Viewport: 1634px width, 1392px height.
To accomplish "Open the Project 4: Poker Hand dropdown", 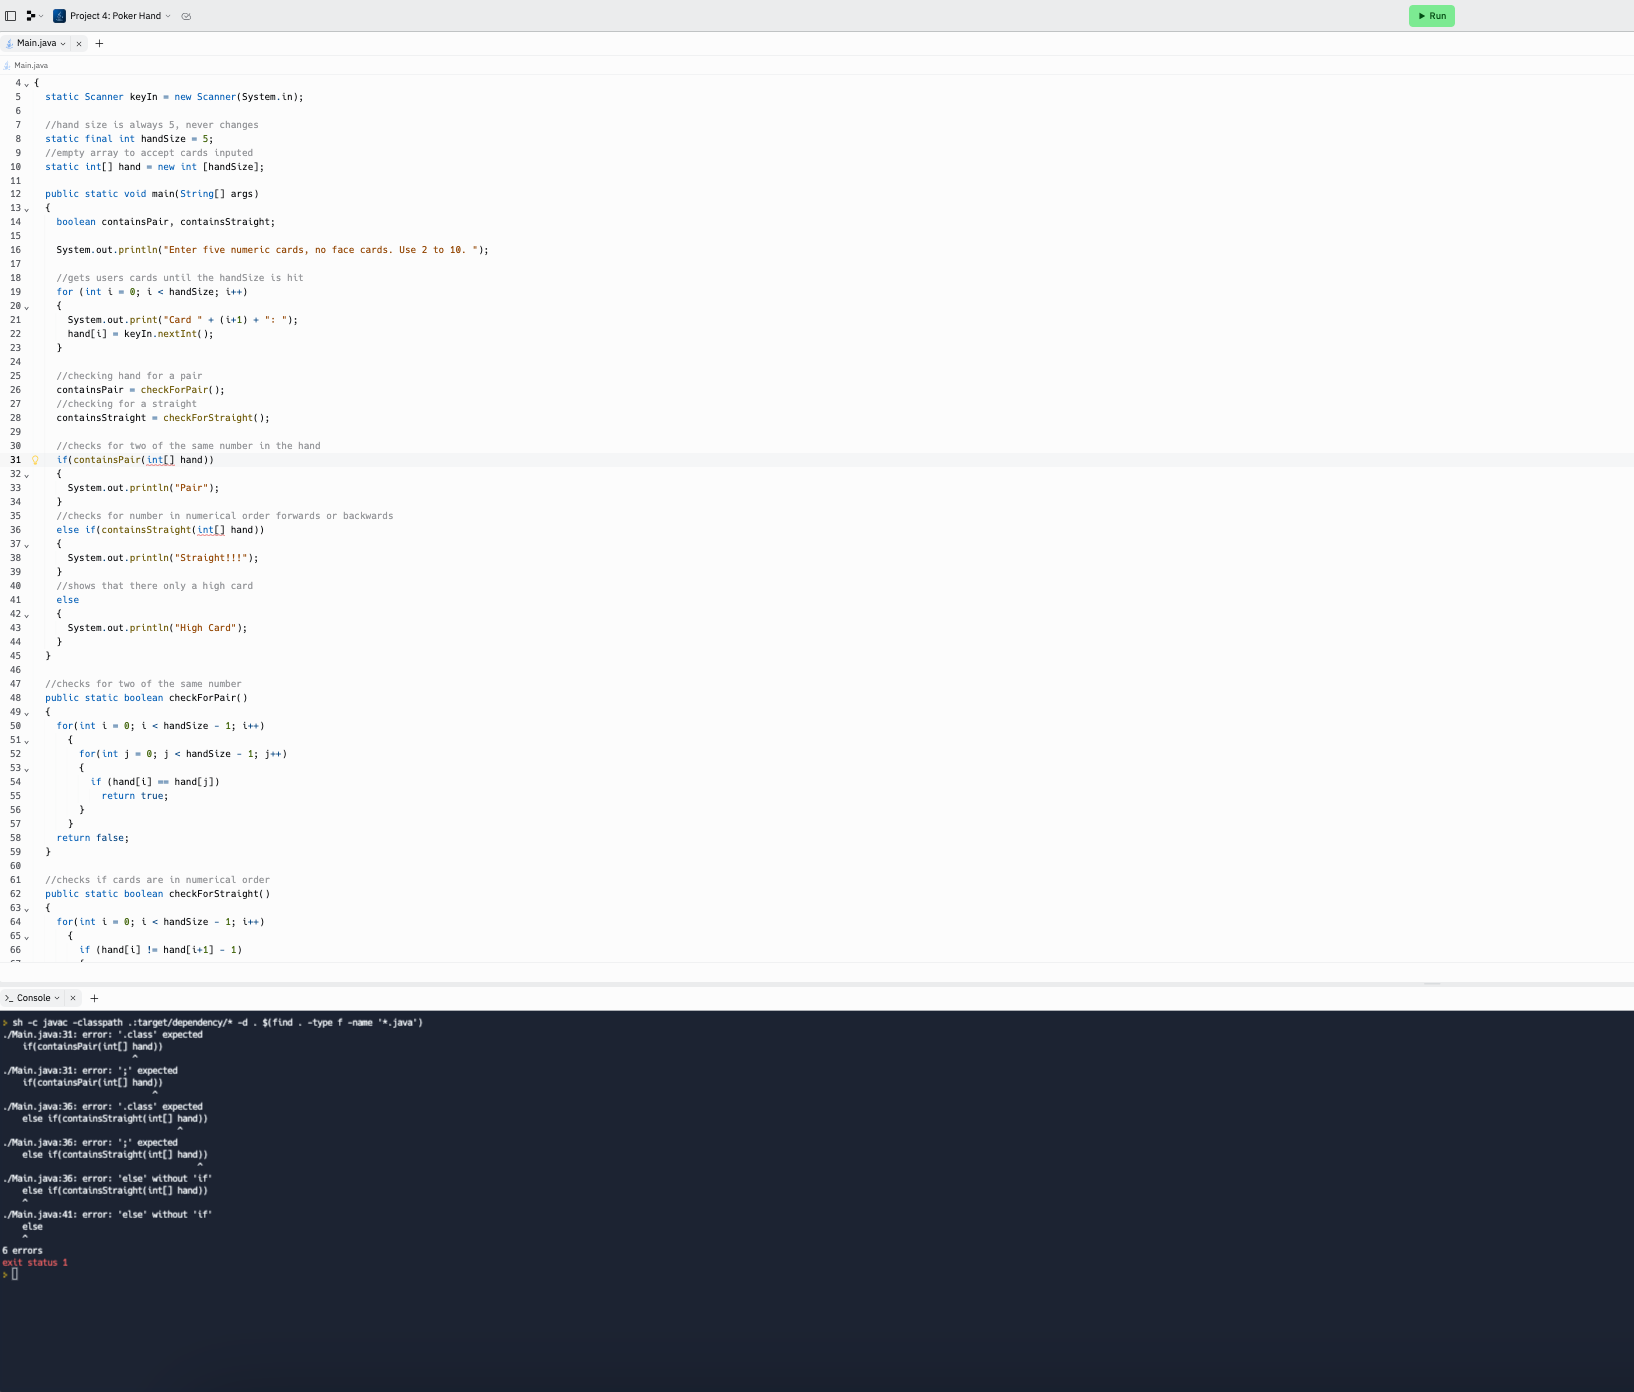I will pos(119,16).
